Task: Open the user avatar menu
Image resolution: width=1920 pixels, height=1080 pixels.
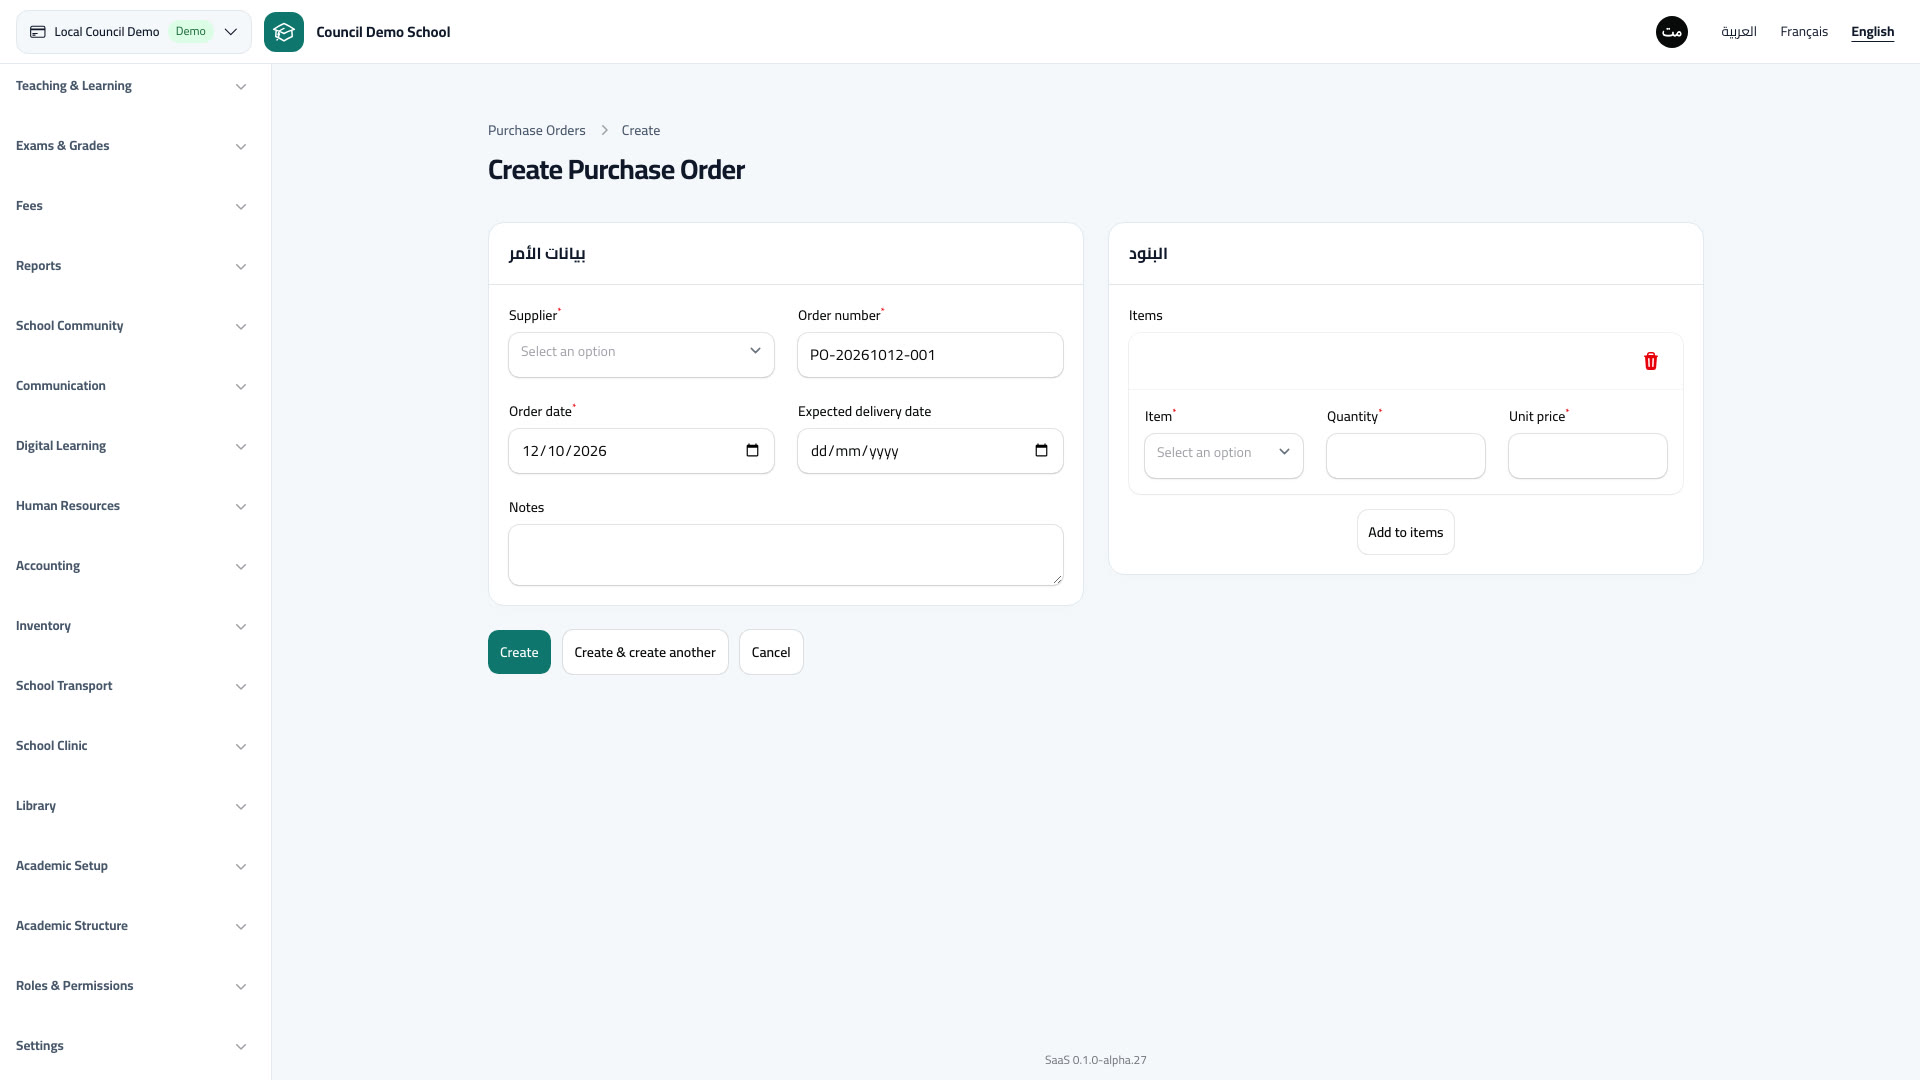Action: click(x=1672, y=32)
